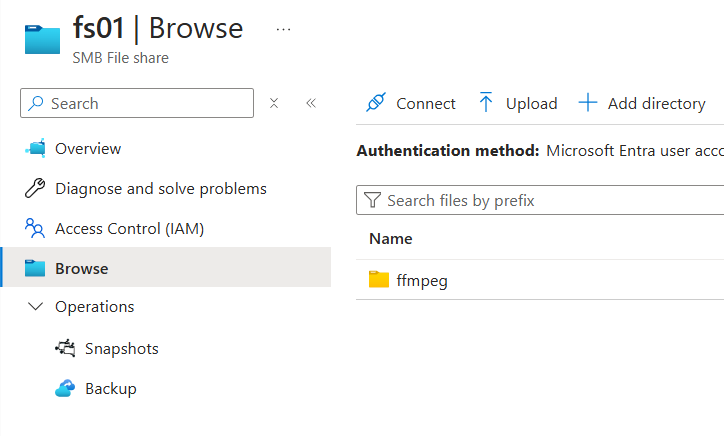Viewport: 724px width, 436px height.
Task: Open Diagnose and solve problems
Action: (160, 189)
